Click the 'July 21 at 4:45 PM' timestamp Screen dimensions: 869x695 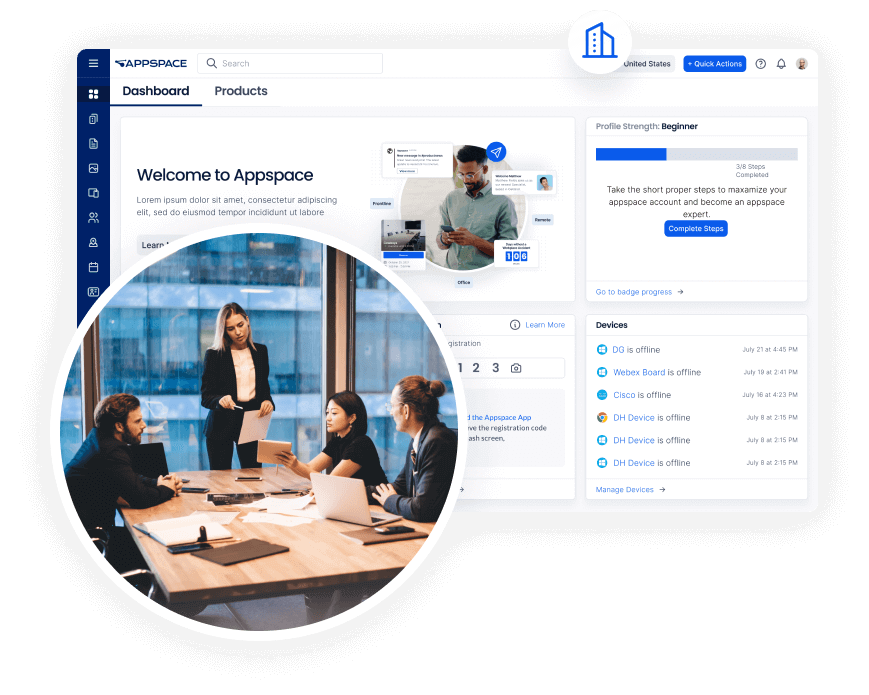click(770, 350)
